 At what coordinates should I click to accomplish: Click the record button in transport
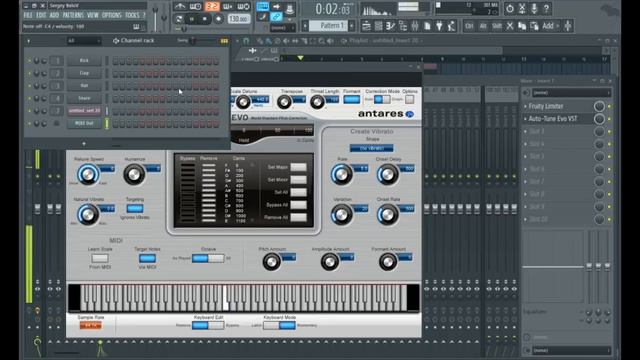[x=218, y=19]
